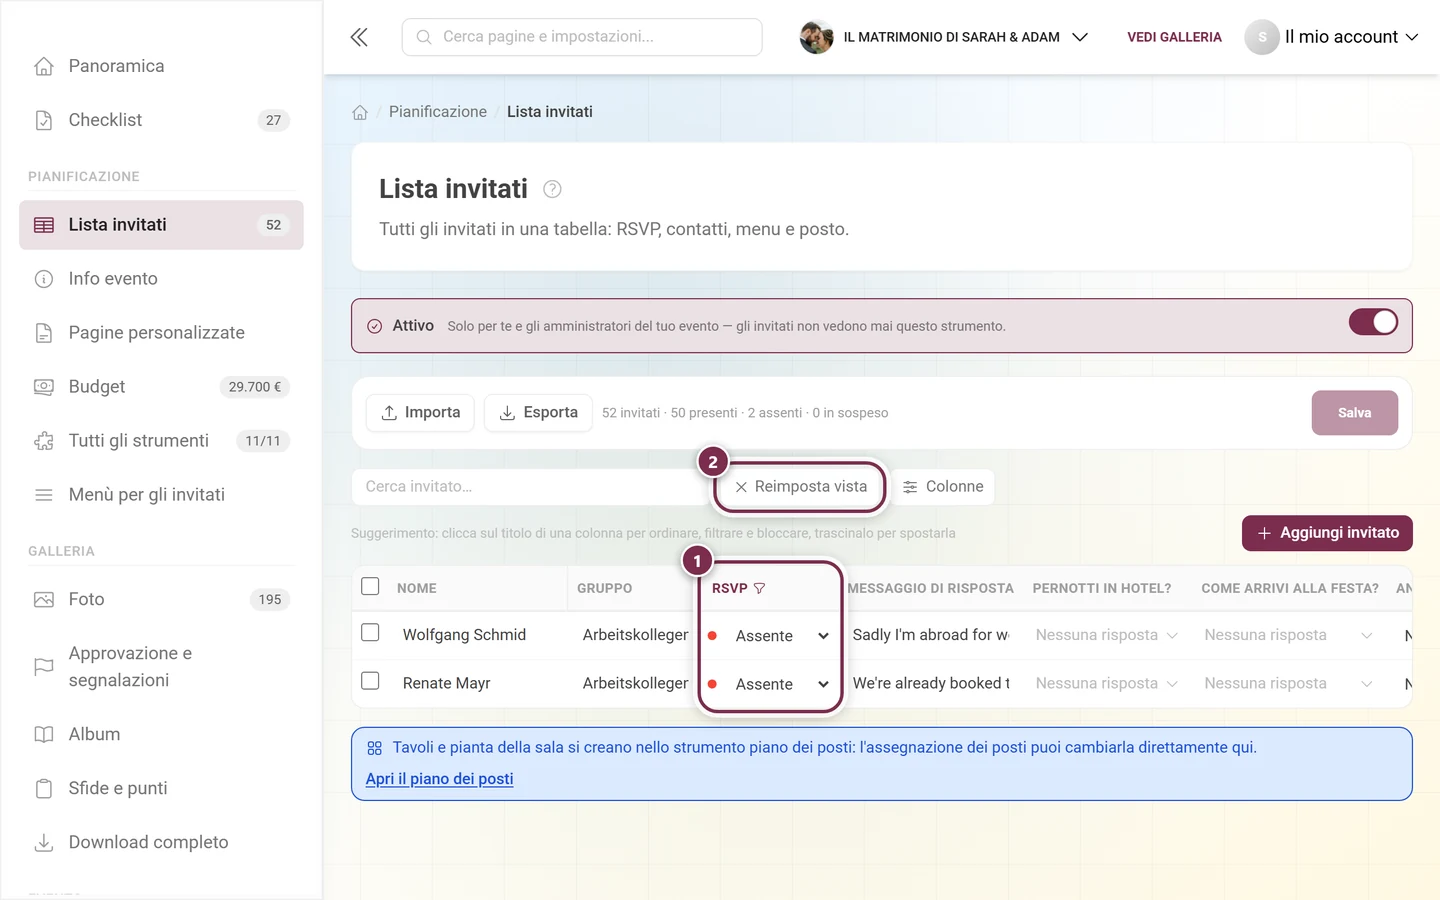Click the wedding couple avatar photo
The width and height of the screenshot is (1440, 900).
tap(817, 37)
